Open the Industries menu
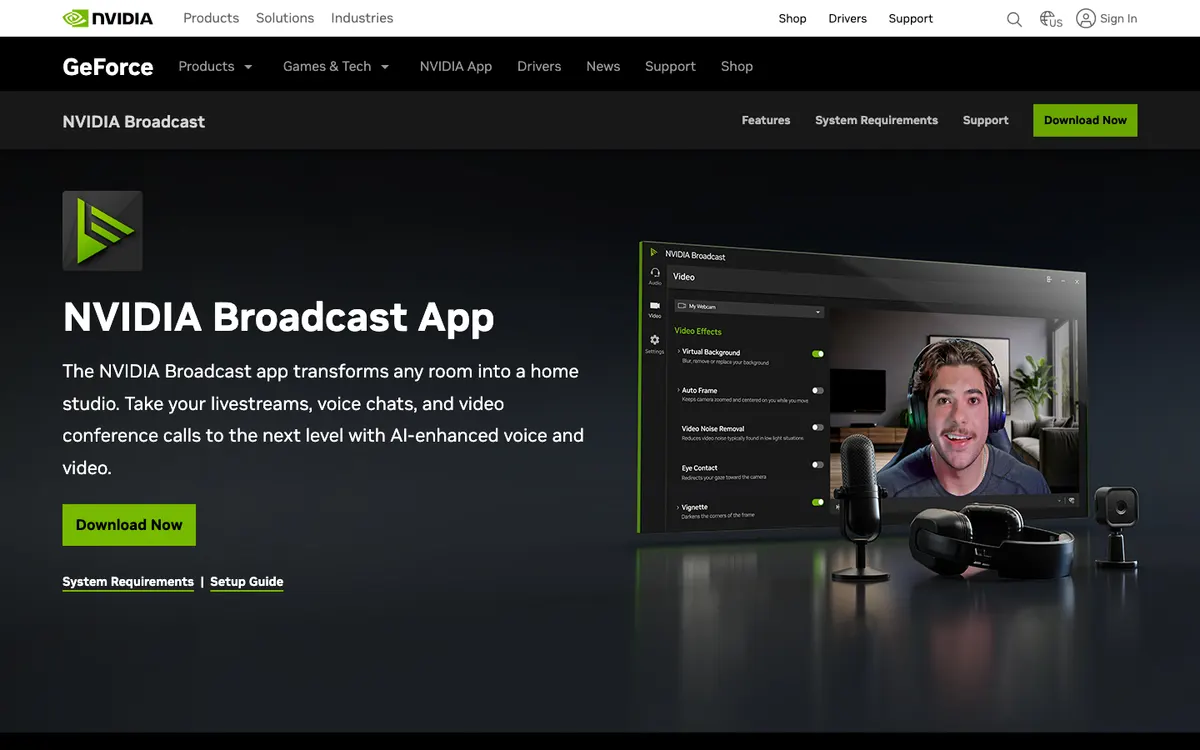This screenshot has width=1200, height=750. [362, 18]
